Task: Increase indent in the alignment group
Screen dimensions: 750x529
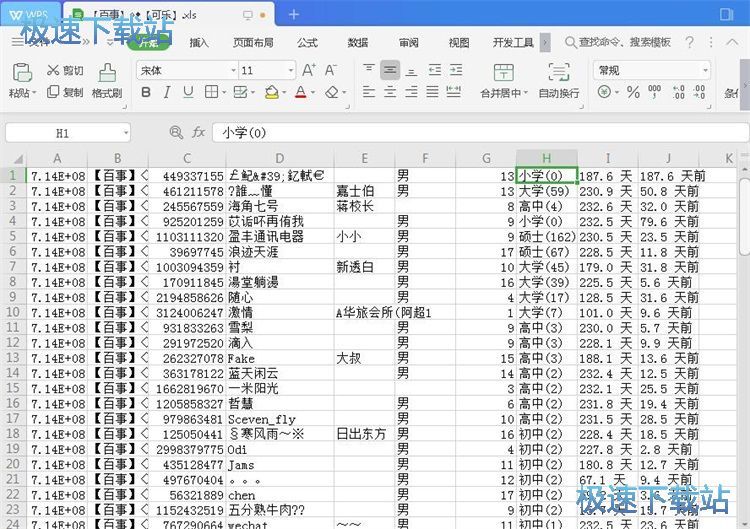Action: pos(456,70)
